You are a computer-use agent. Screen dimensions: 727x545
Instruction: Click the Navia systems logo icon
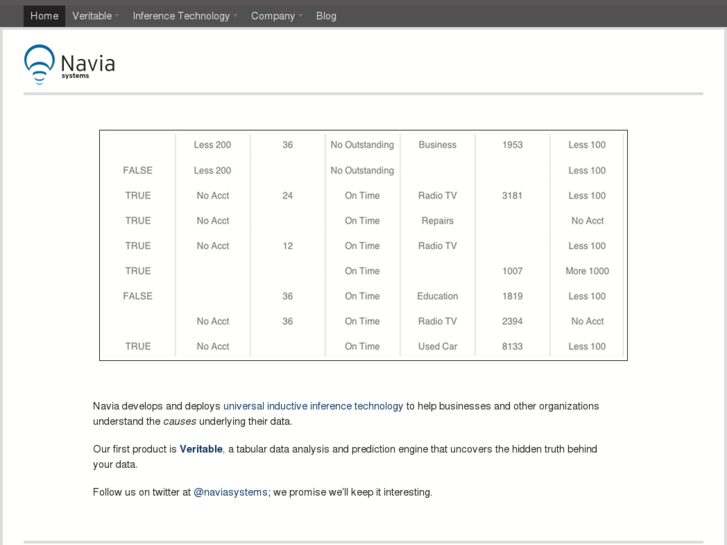click(39, 63)
